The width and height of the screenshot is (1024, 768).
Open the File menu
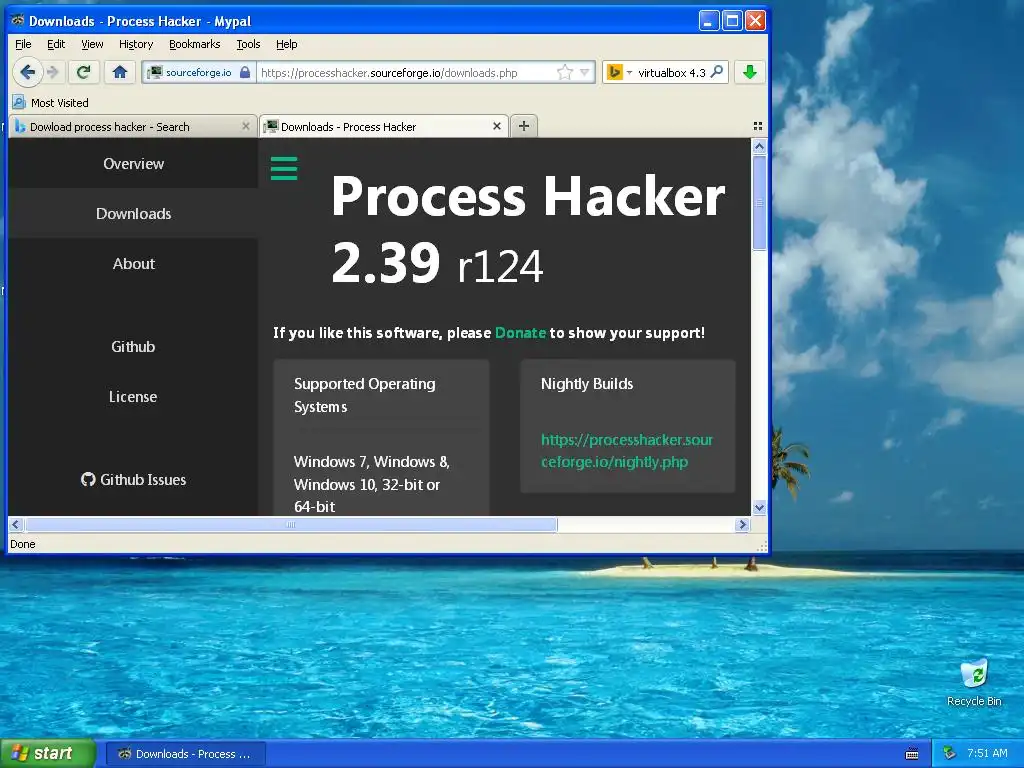coord(23,44)
